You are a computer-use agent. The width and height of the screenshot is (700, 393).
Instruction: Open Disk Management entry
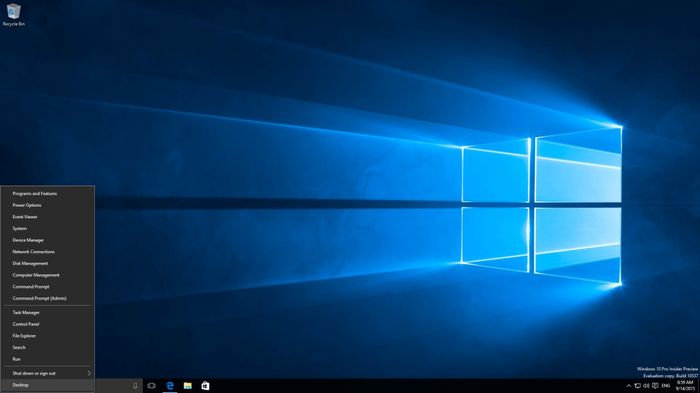pyautogui.click(x=48, y=263)
